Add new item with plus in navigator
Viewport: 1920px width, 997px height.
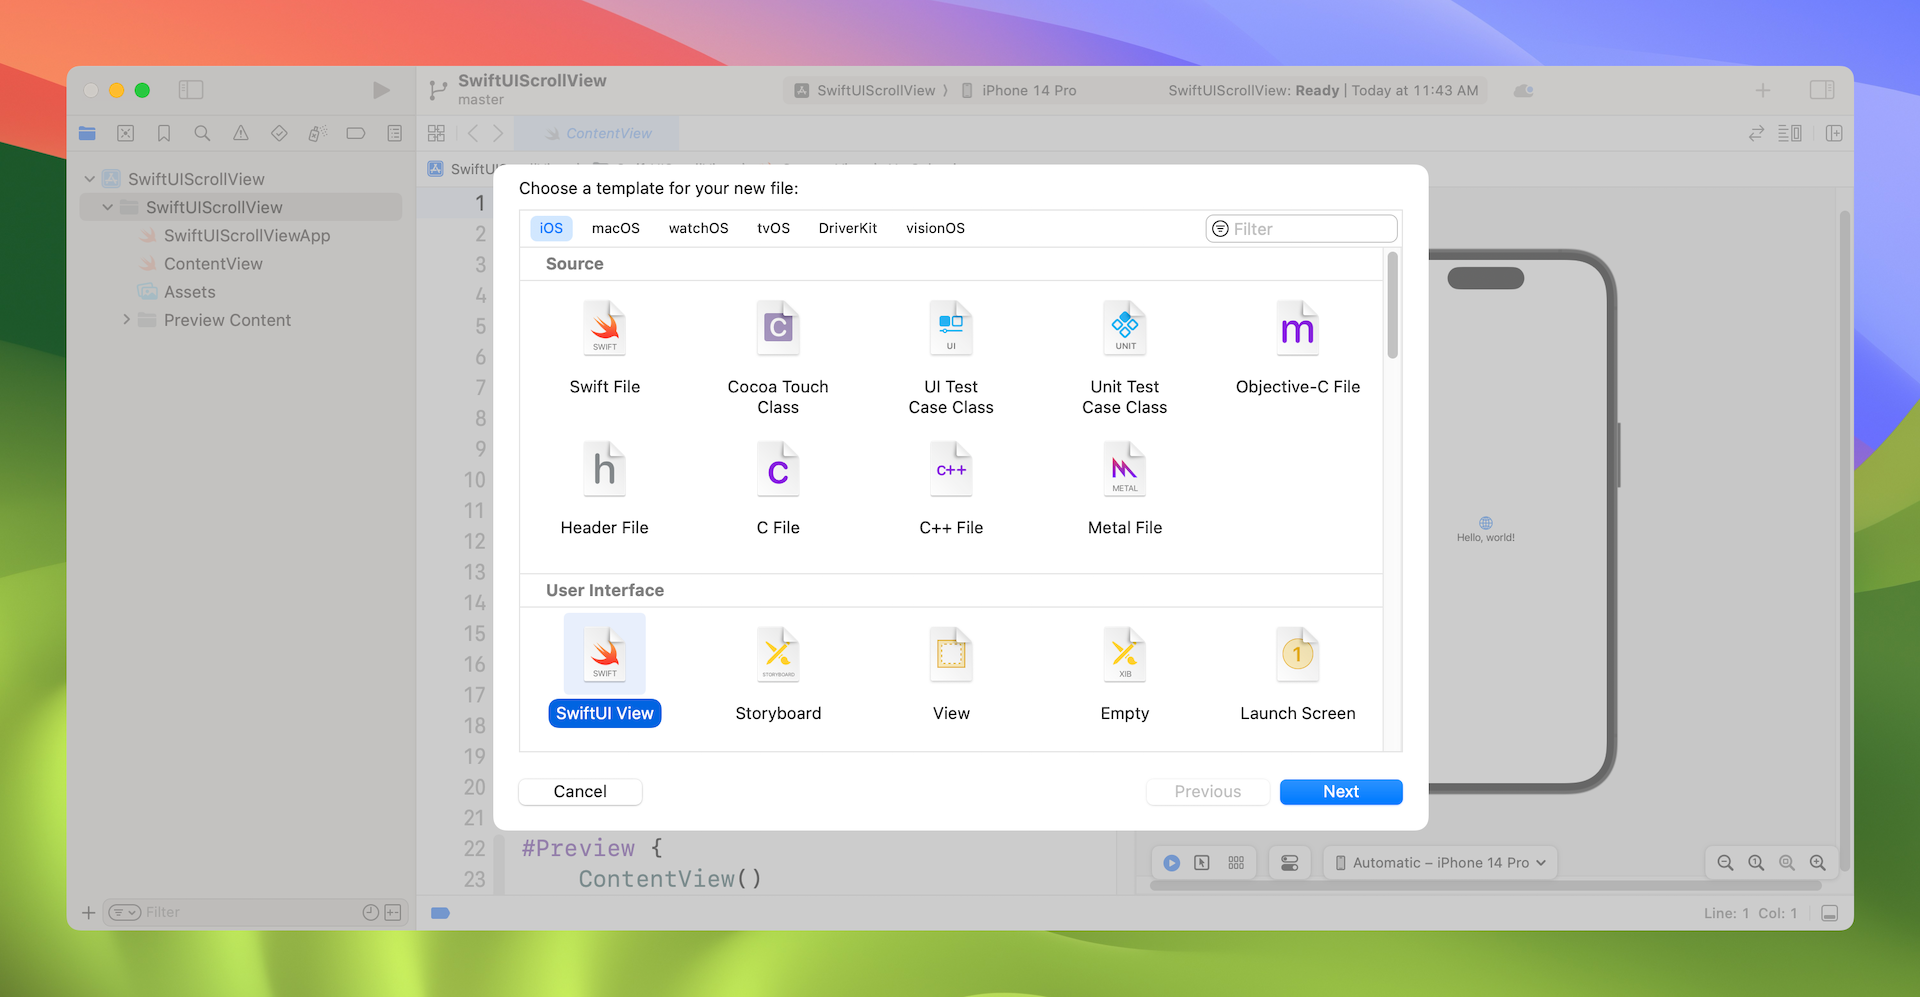tap(88, 912)
